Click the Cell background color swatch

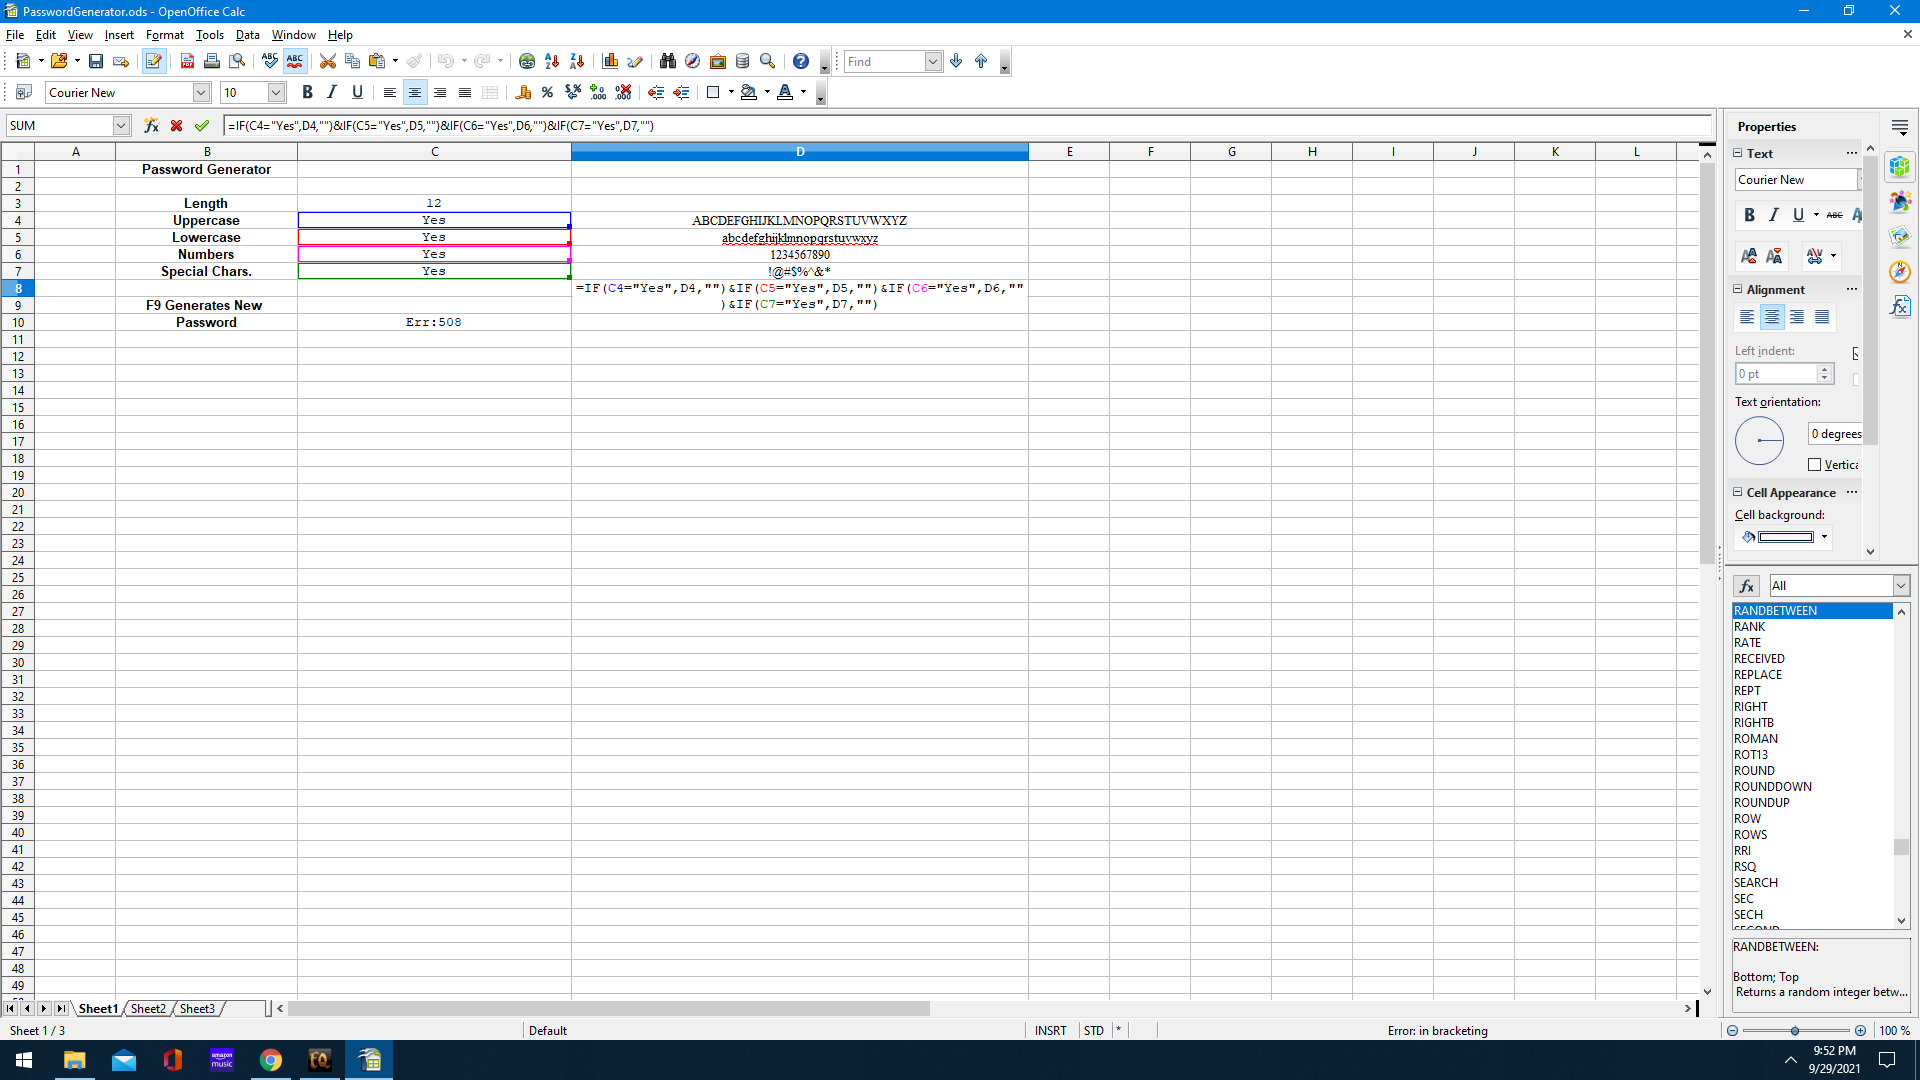[x=1785, y=537]
